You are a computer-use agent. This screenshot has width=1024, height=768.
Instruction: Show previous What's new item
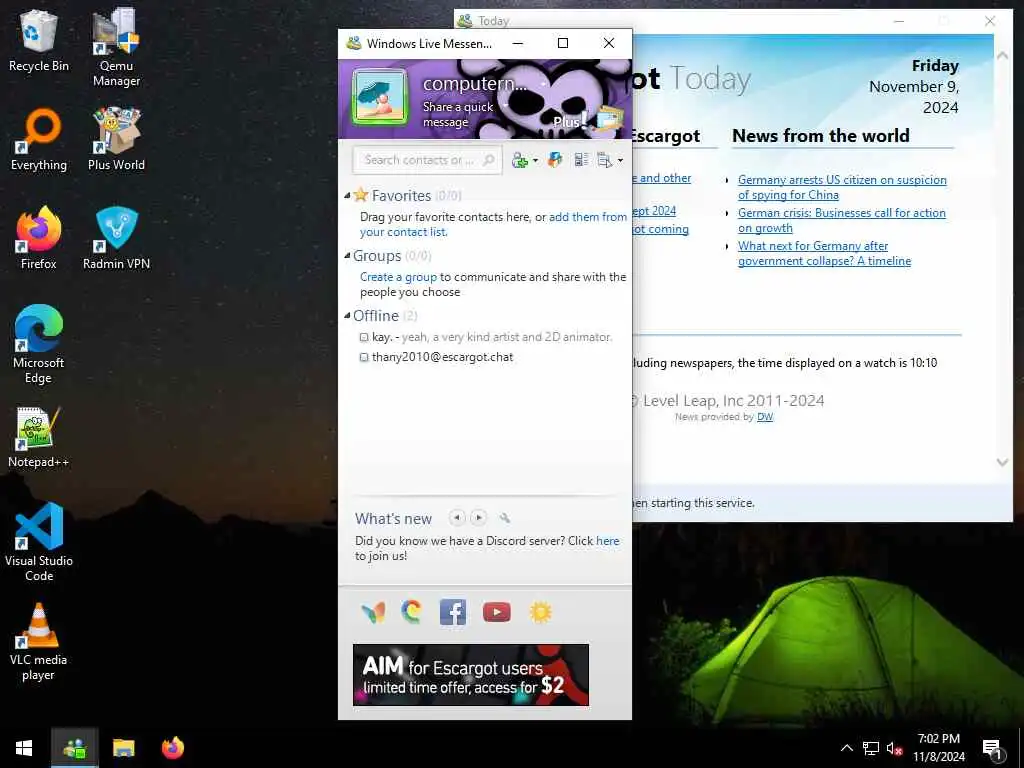[x=457, y=518]
